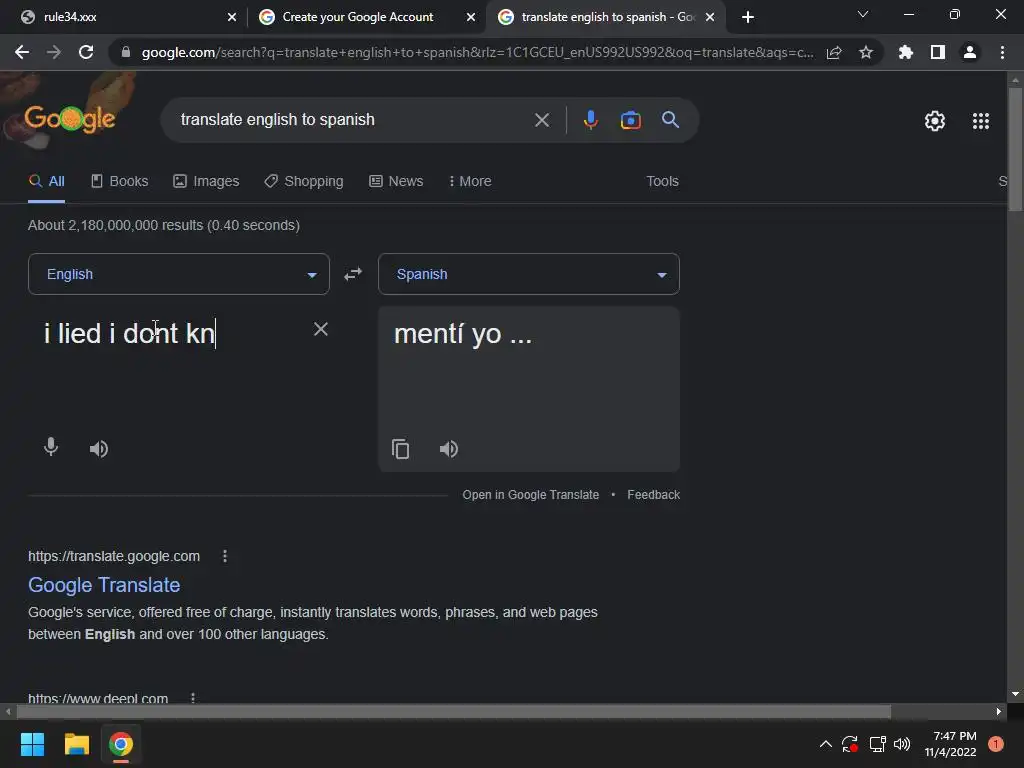This screenshot has width=1024, height=768.
Task: Click the horizontal scrollbar thumb
Action: pyautogui.click(x=453, y=711)
